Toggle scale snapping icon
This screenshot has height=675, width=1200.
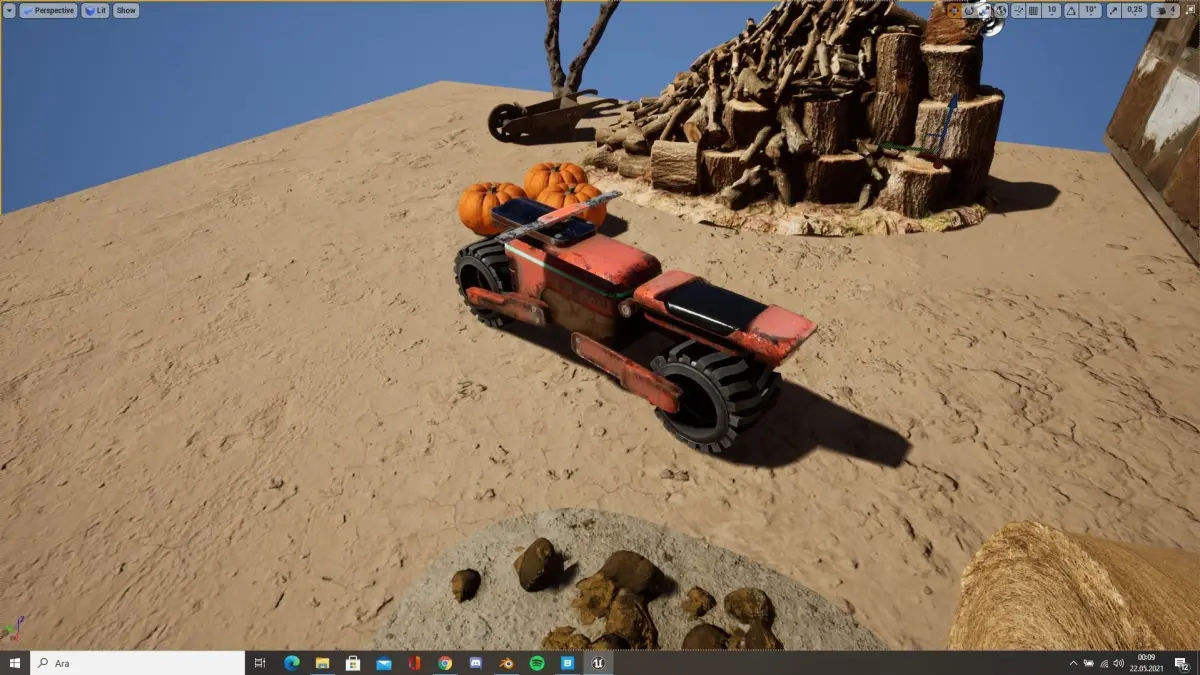1114,10
